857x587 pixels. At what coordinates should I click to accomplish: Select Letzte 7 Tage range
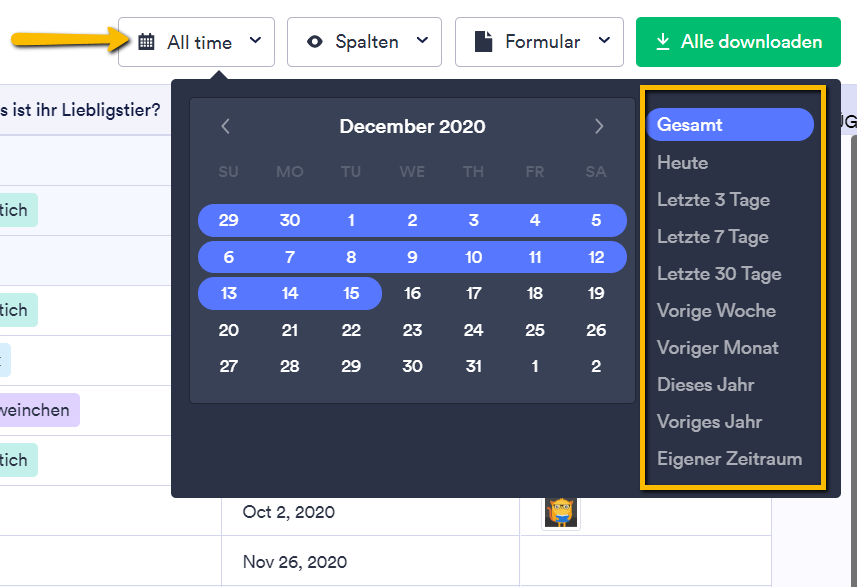coord(713,237)
